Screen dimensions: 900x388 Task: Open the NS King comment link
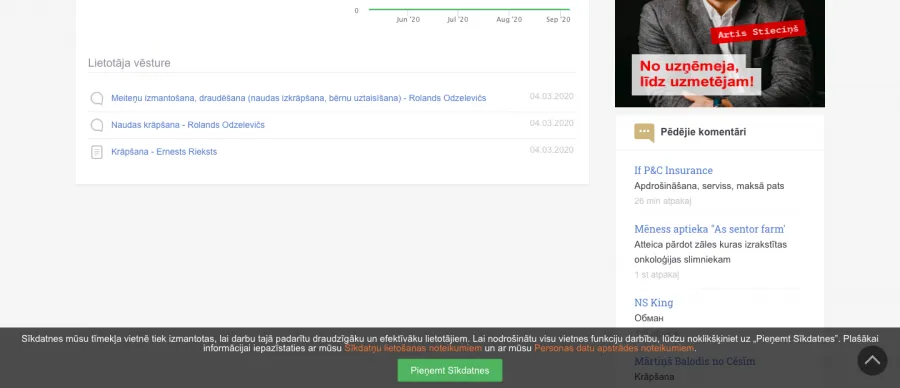[x=653, y=302]
